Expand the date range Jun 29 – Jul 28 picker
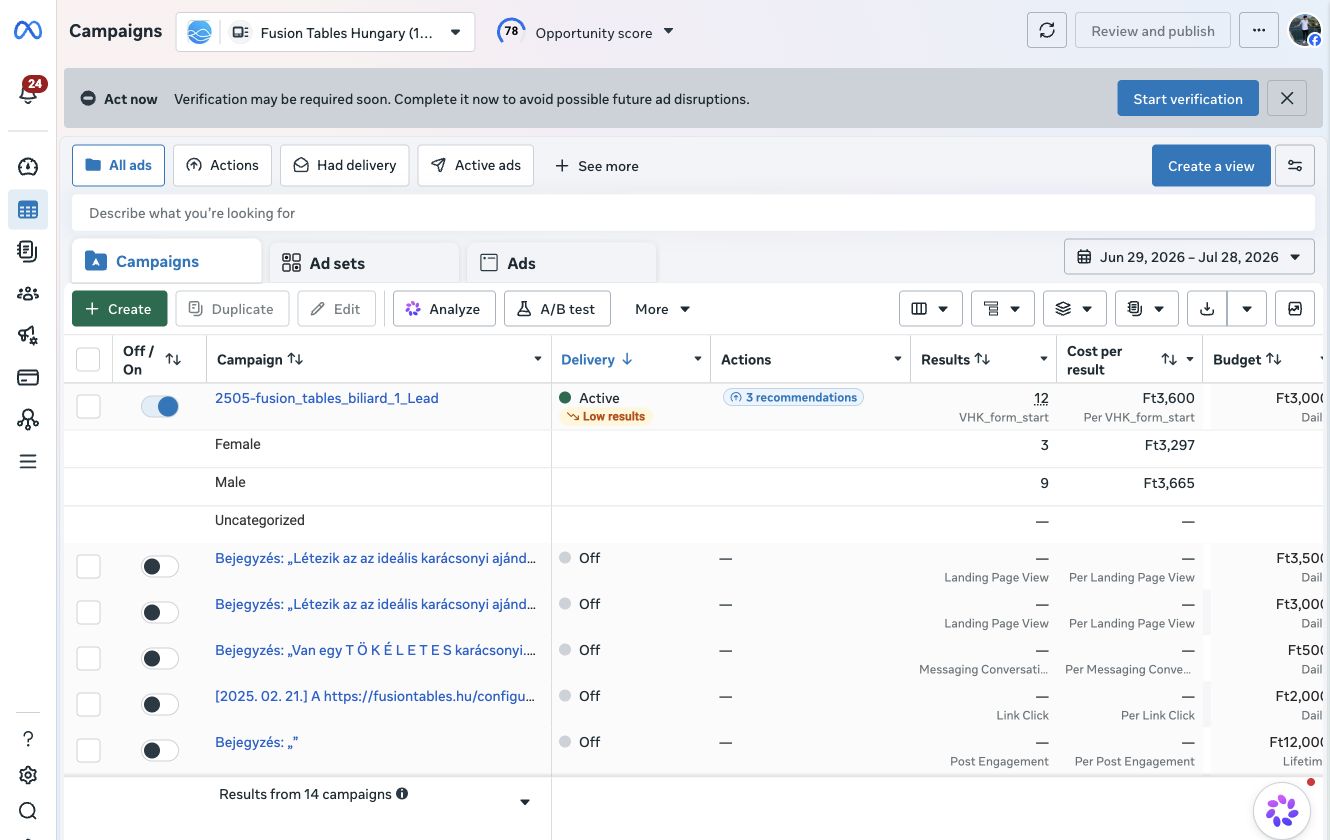1330x840 pixels. click(x=1189, y=257)
